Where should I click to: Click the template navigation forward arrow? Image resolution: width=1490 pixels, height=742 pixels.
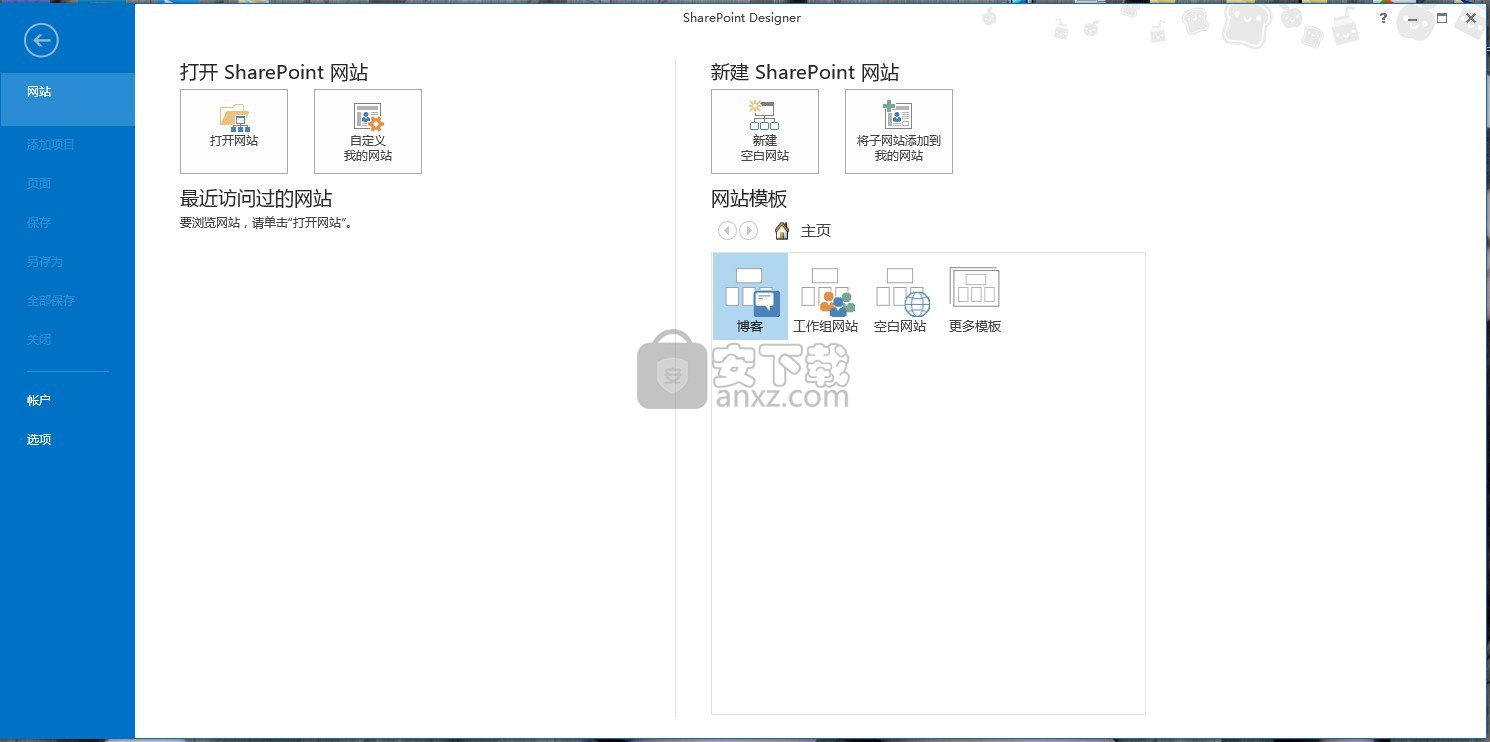coord(748,231)
